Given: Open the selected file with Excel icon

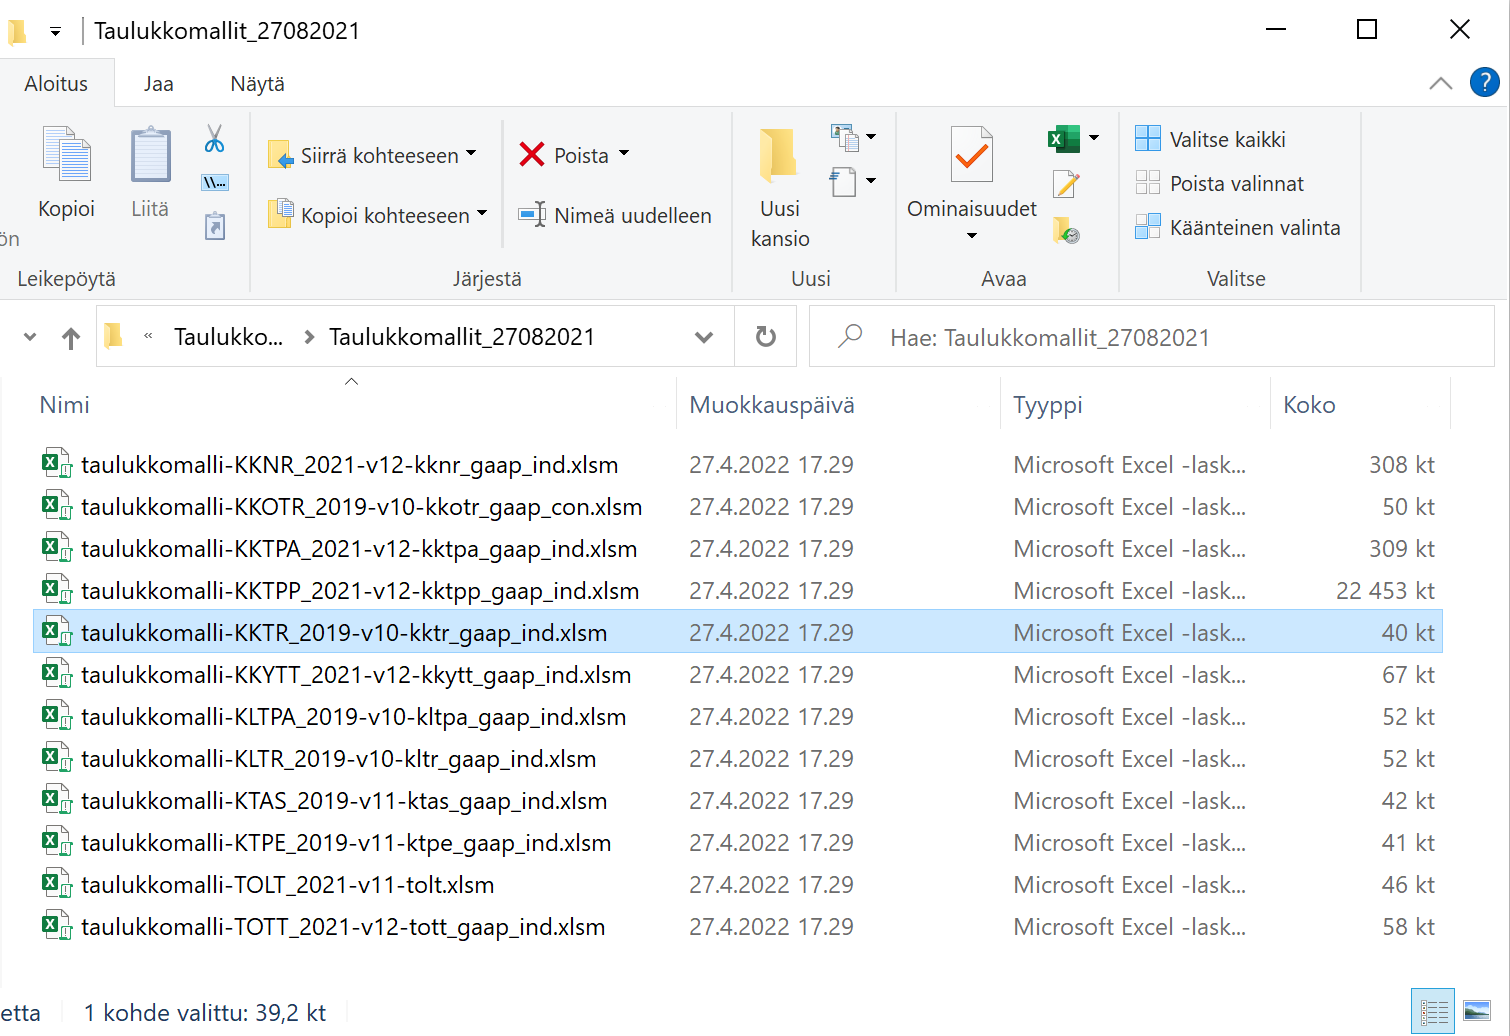Looking at the screenshot, I should [1063, 139].
